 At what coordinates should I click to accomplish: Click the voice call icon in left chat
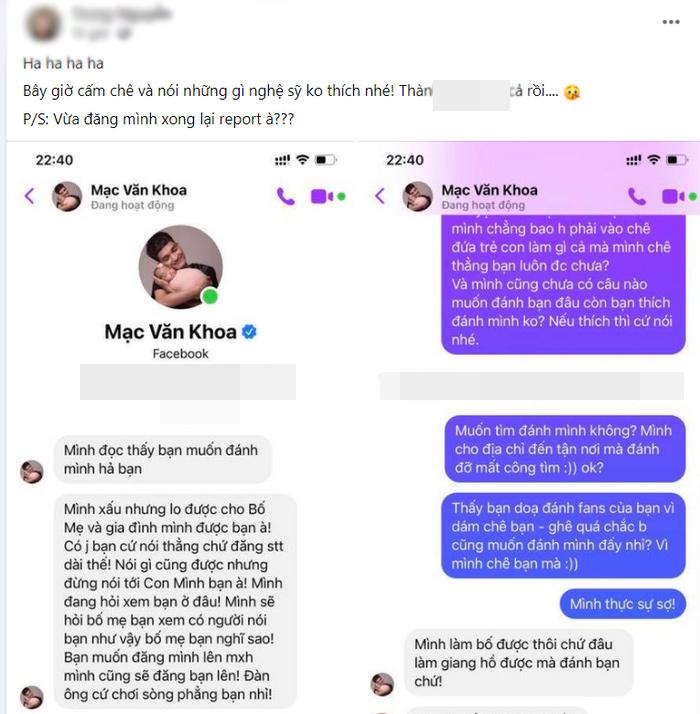286,197
